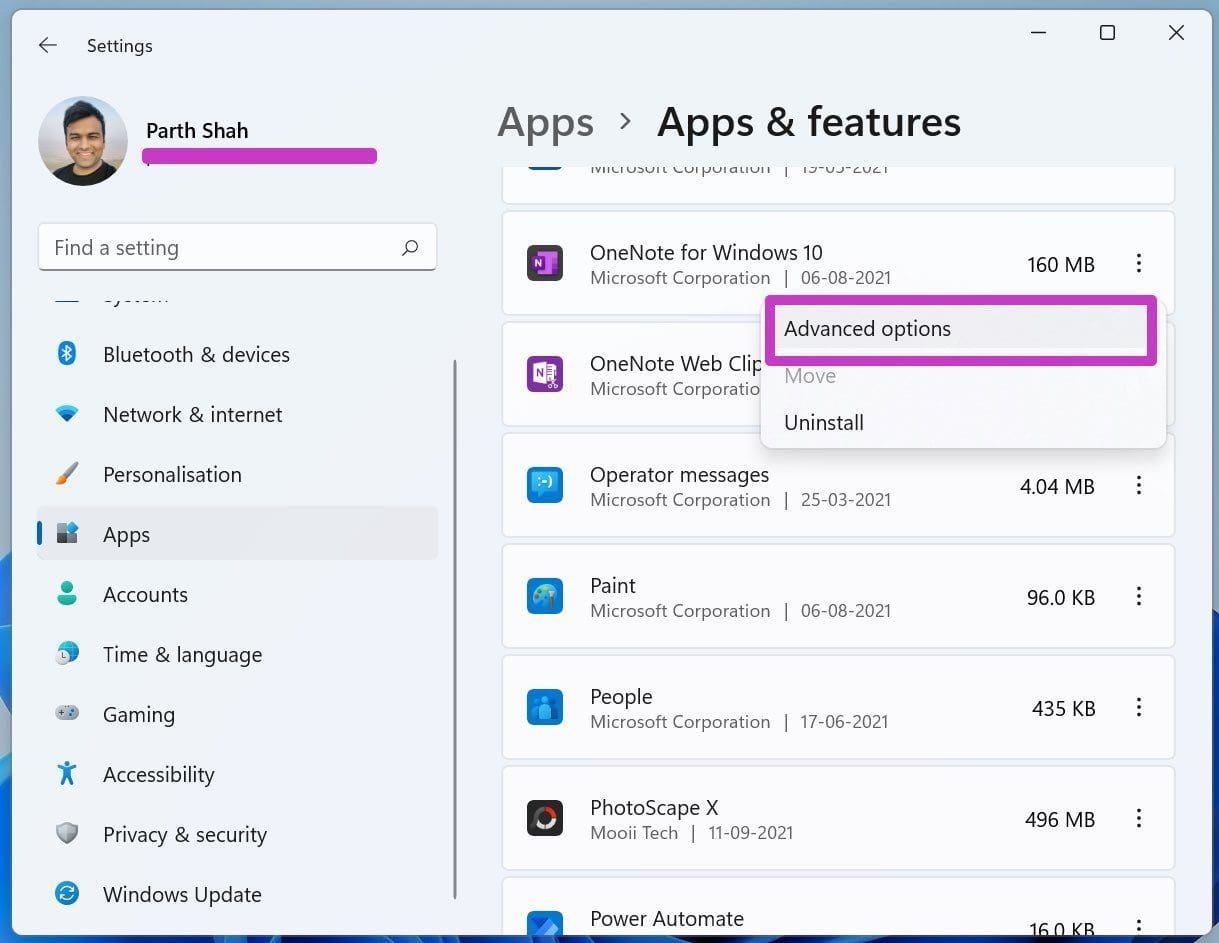Image resolution: width=1219 pixels, height=943 pixels.
Task: Open Gaming settings
Action: pyautogui.click(x=237, y=714)
